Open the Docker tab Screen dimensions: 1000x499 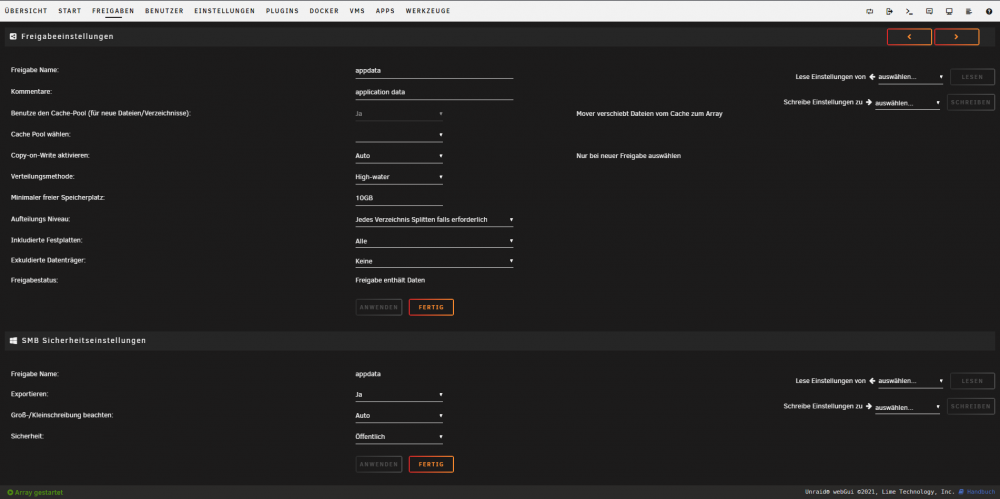pos(324,11)
